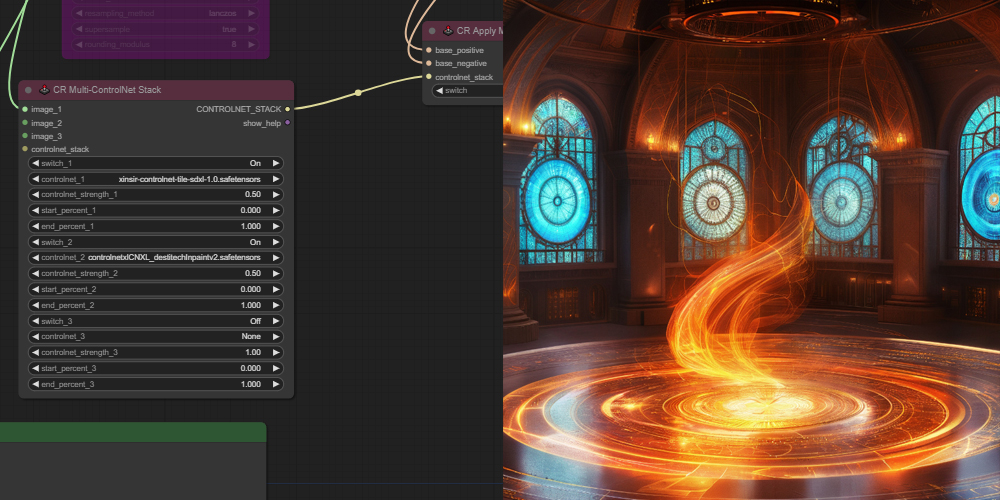Click the rounding_modulus value field
The height and width of the screenshot is (500, 1000).
tap(165, 45)
